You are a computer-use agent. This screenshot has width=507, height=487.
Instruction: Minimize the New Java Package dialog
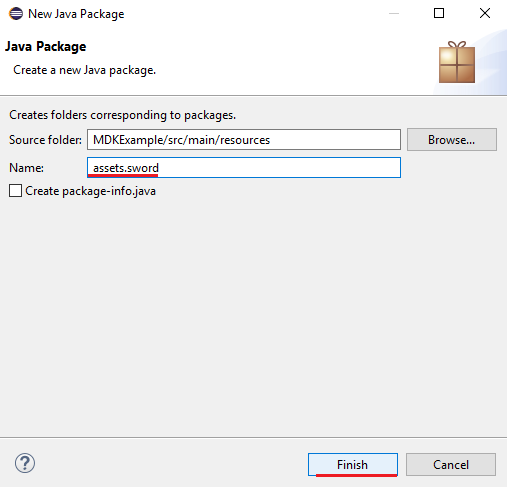(394, 13)
